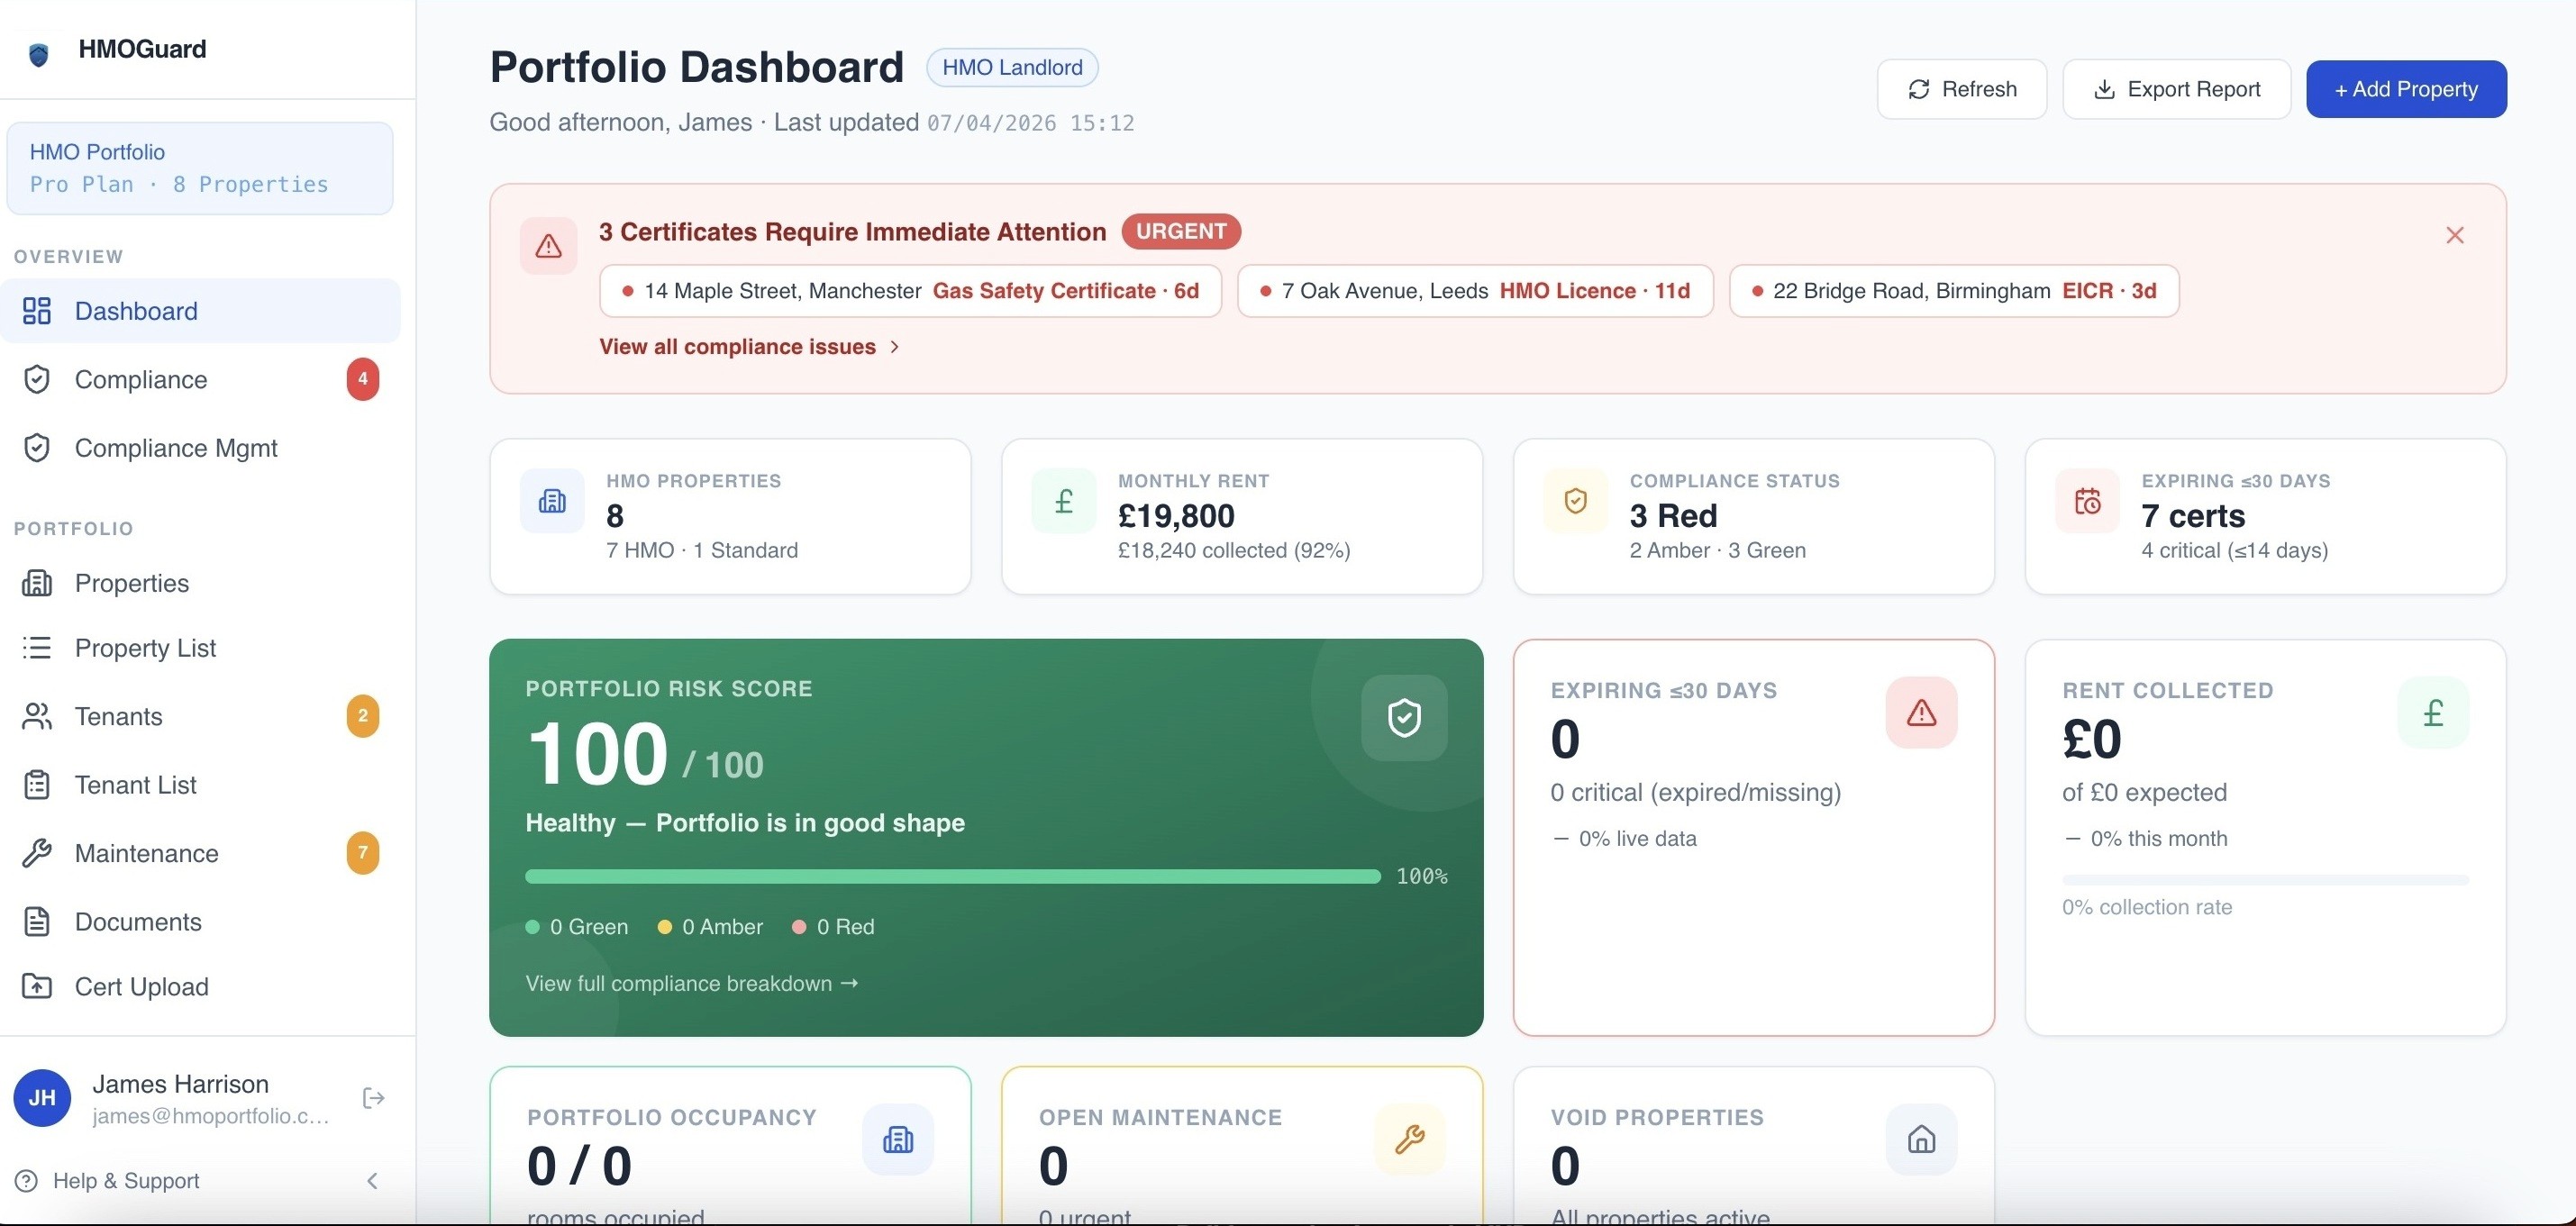Click the Help & Support question mark icon
This screenshot has width=2576, height=1226.
point(27,1181)
